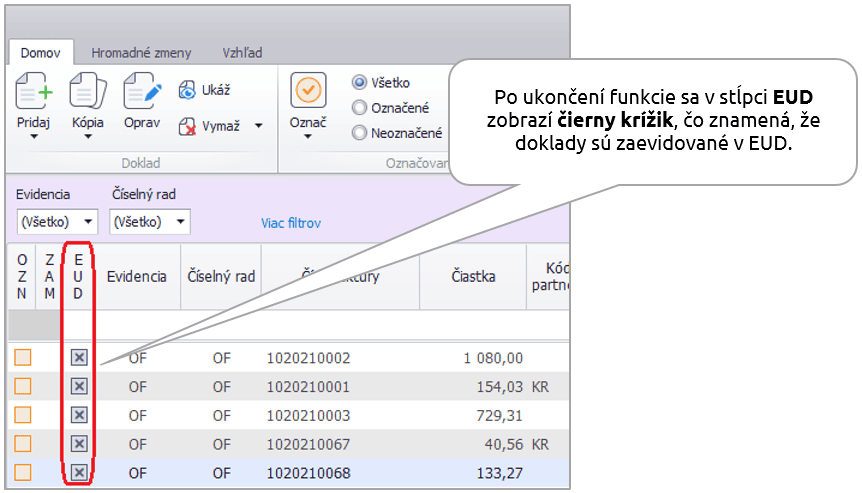The height and width of the screenshot is (493, 862).
Task: Switch to the Hromadné zmeny tab
Action: point(141,53)
